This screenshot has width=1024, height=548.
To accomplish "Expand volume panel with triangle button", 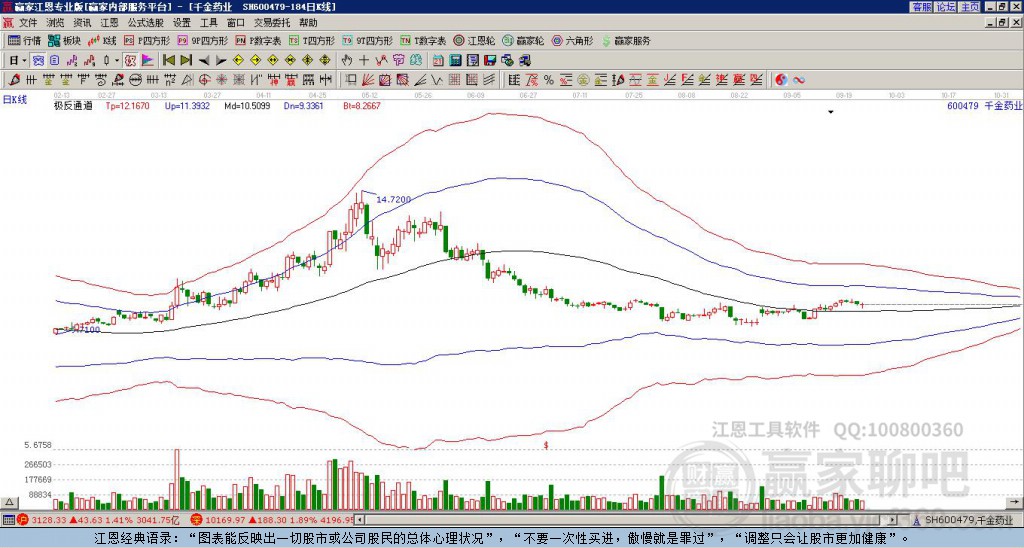I will point(9,502).
